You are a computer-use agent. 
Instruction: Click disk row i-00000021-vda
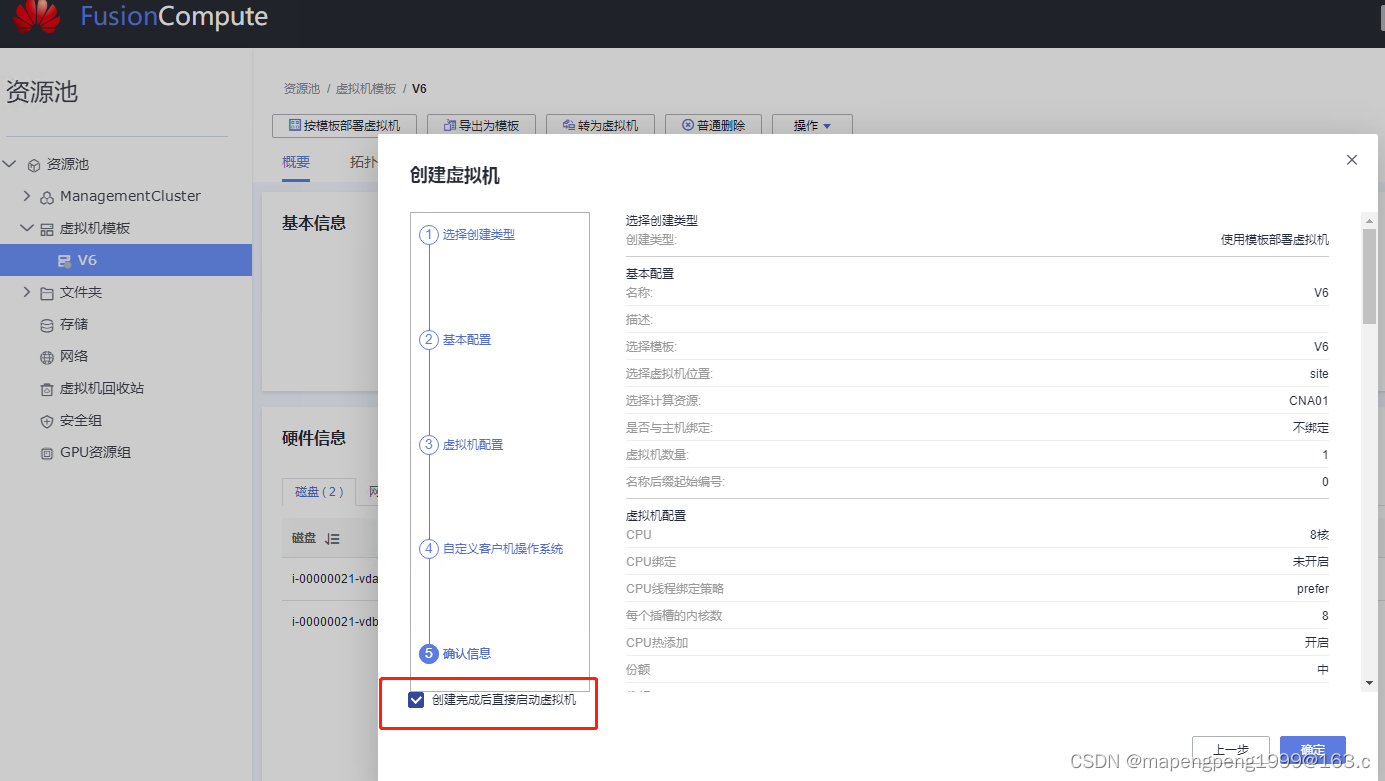335,579
